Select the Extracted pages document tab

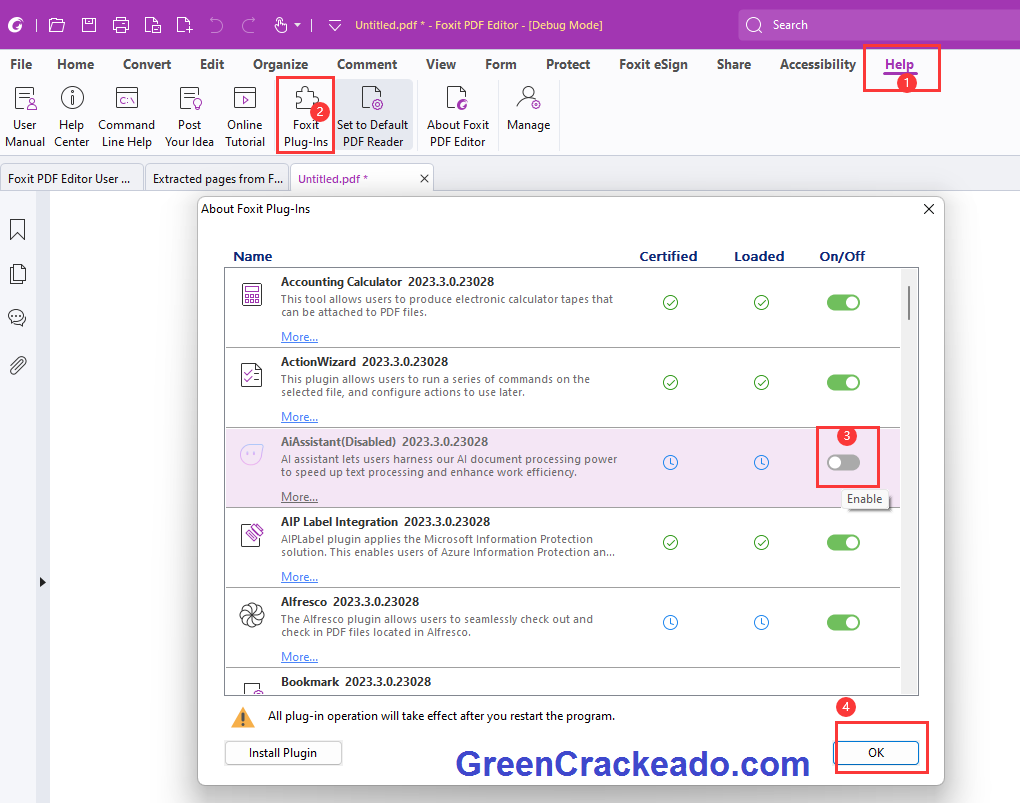[217, 178]
